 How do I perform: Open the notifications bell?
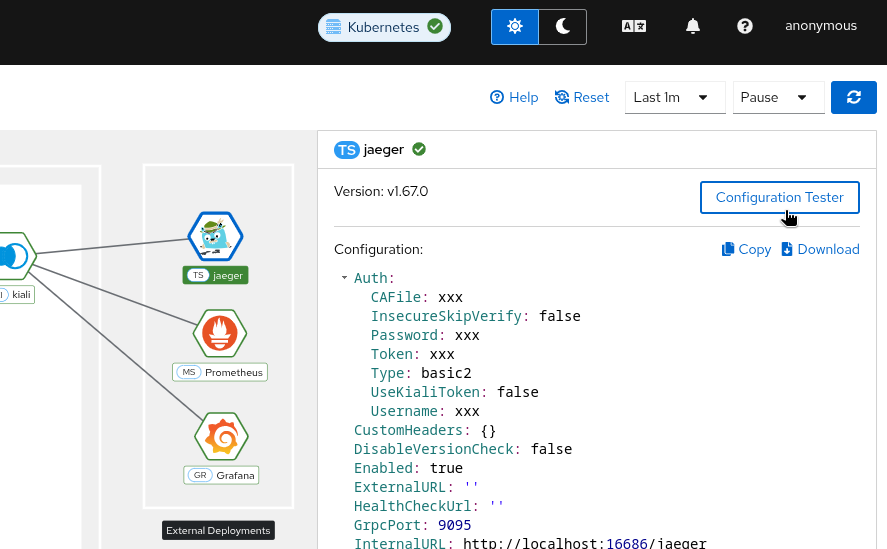(x=692, y=27)
